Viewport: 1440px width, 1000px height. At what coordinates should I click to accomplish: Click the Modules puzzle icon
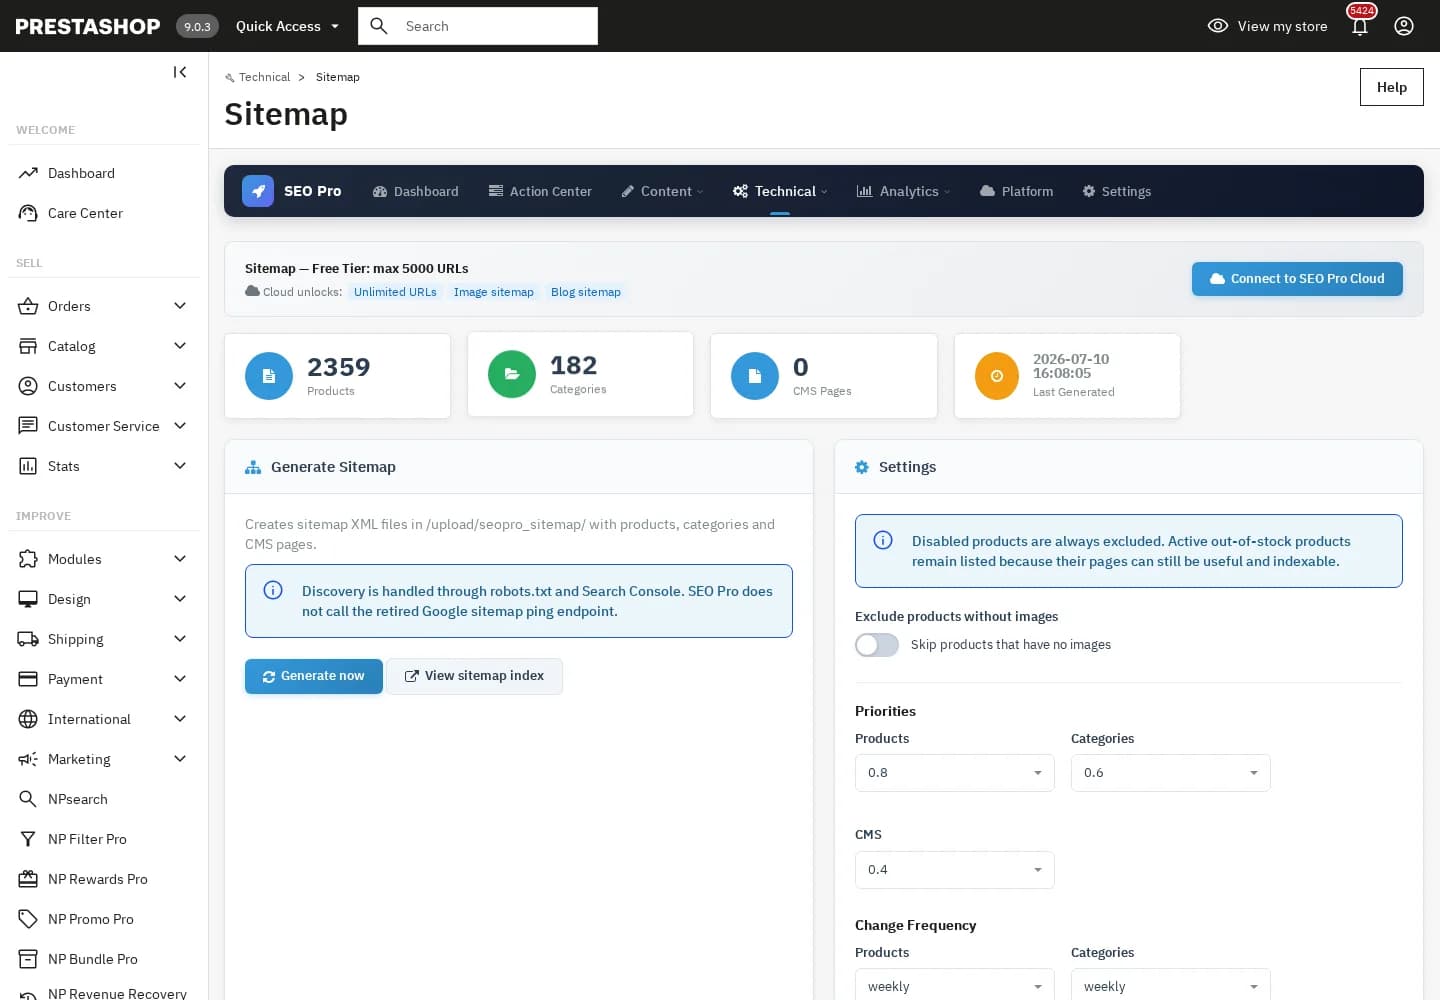pos(28,559)
